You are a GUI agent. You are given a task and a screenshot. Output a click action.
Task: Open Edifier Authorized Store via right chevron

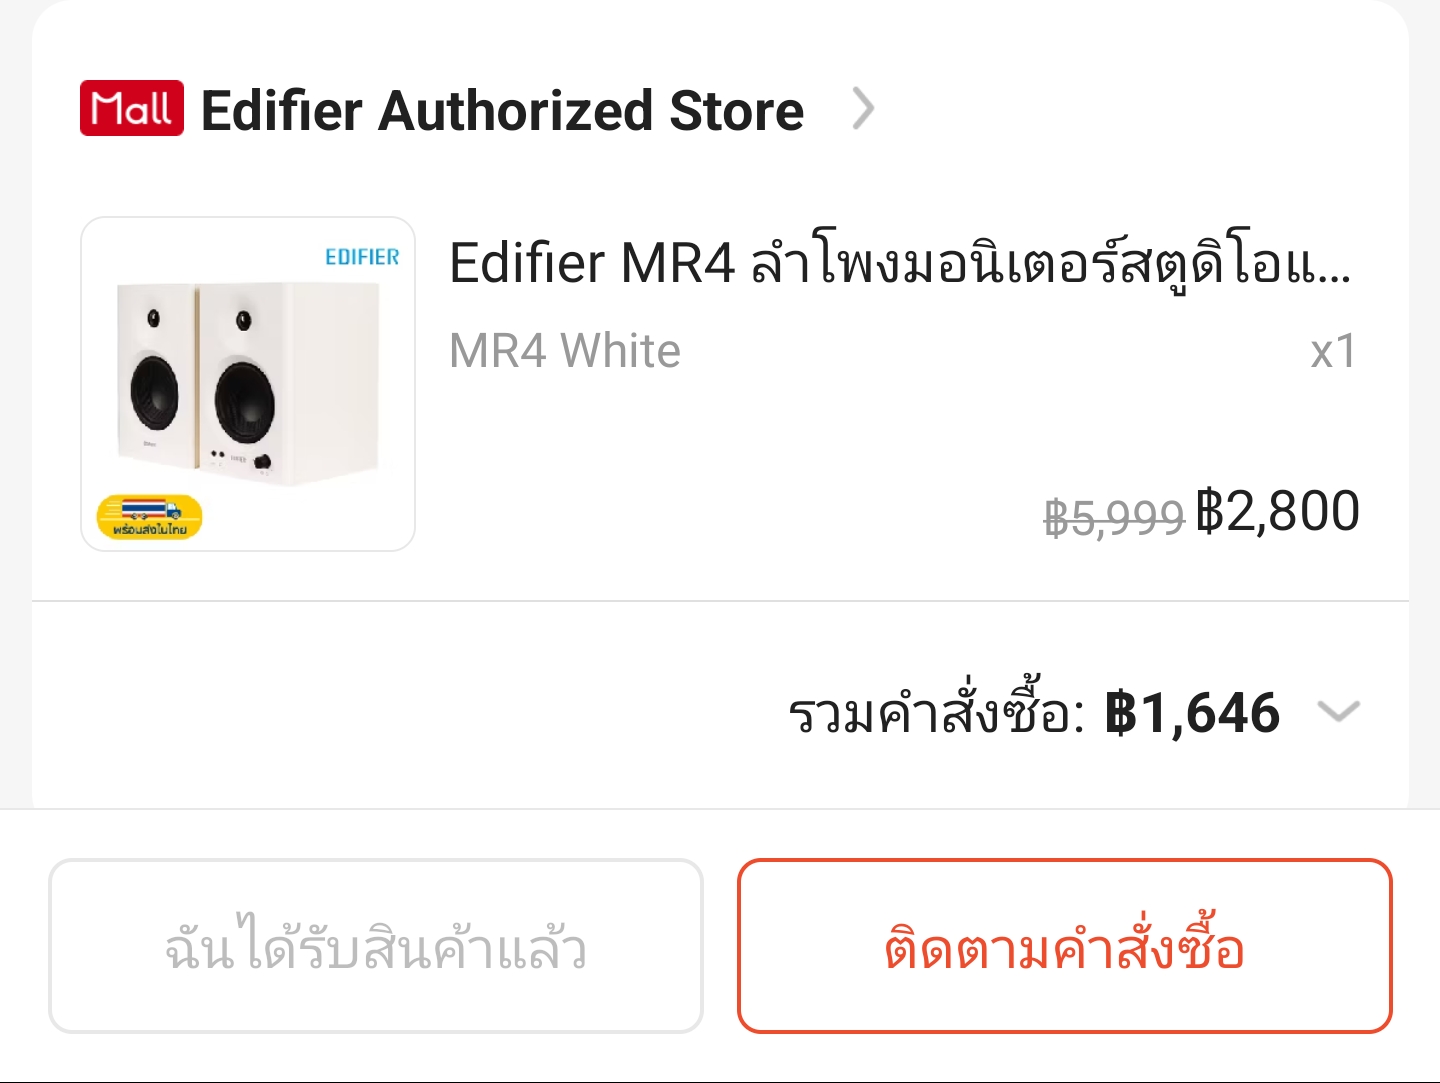click(863, 108)
